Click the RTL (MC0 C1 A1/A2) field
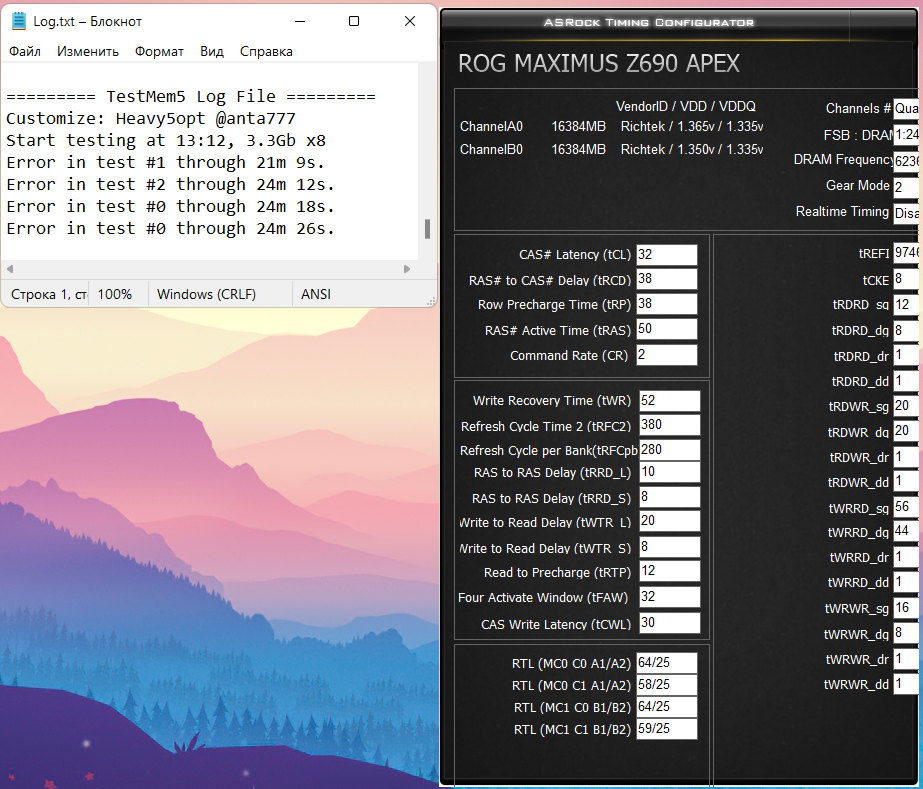923x789 pixels. pos(666,685)
